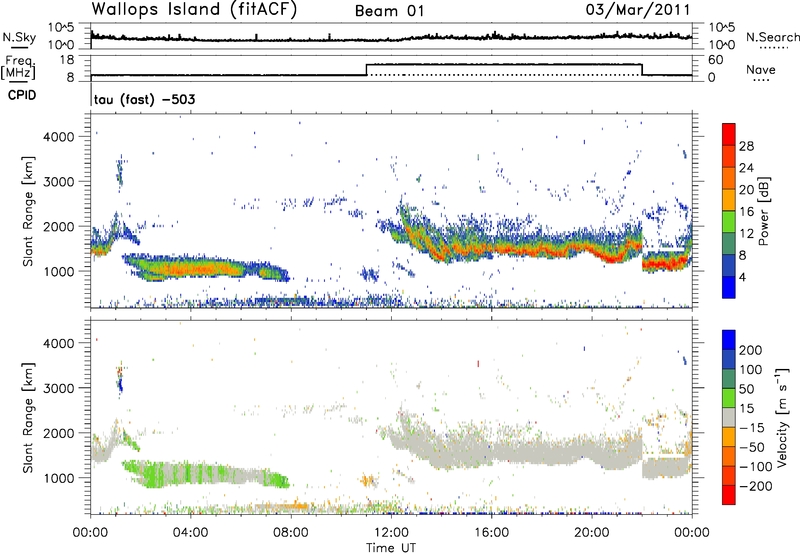Click the '20:00' time axis tick
This screenshot has height=554, width=800.
pos(591,533)
